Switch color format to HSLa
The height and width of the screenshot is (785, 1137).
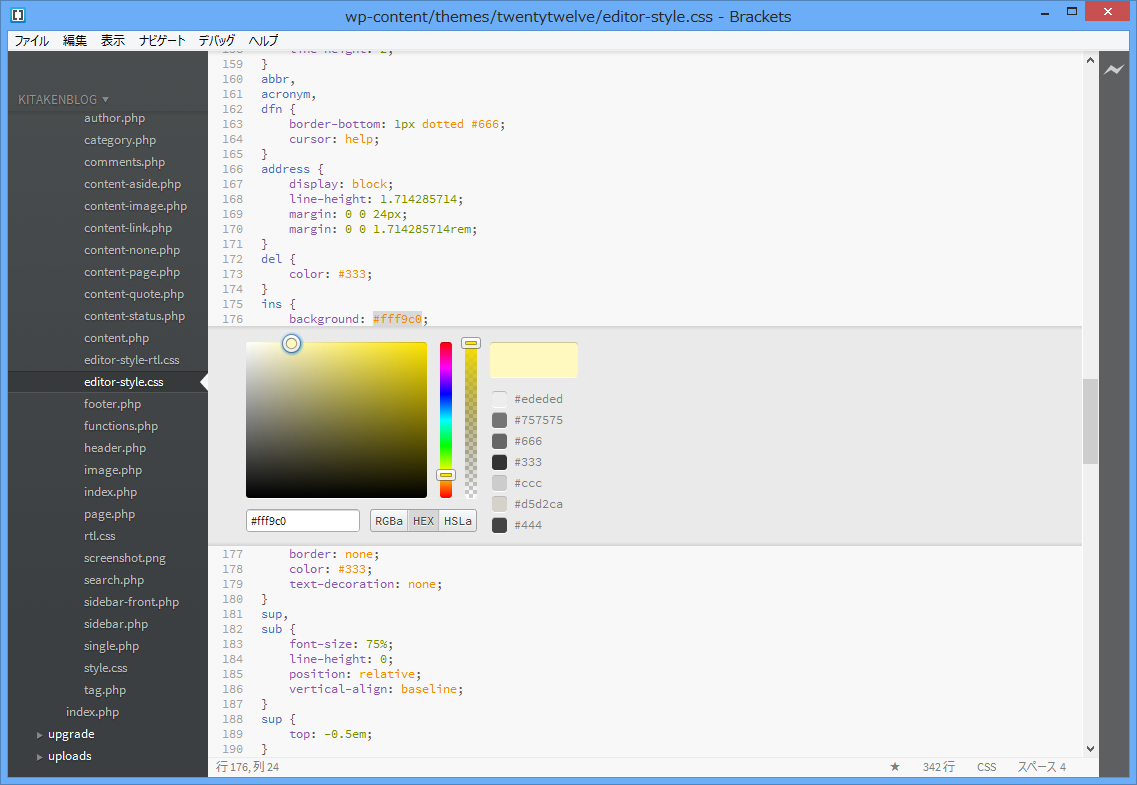pyautogui.click(x=457, y=521)
